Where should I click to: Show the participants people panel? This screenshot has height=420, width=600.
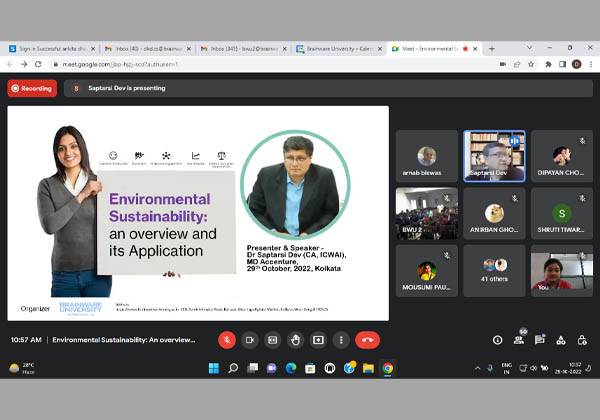[518, 340]
